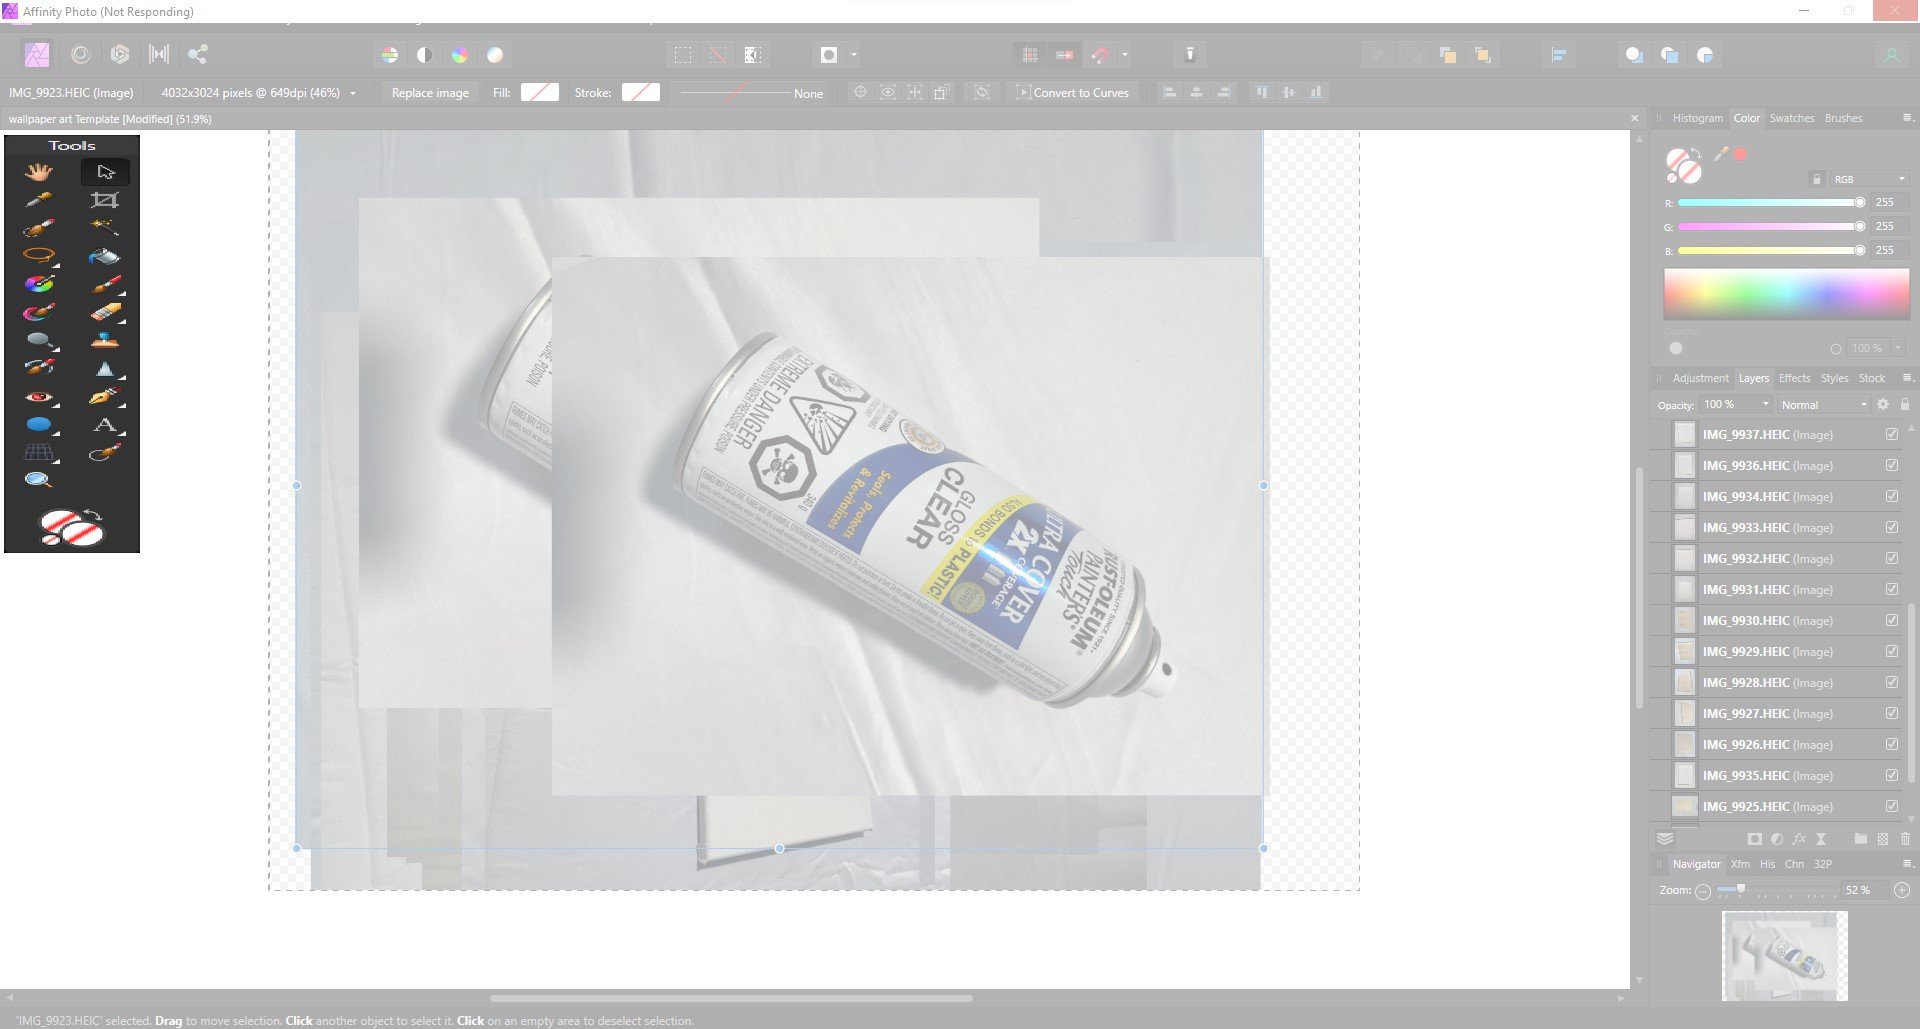1920x1029 pixels.
Task: Open image dimensions dpi dropdown arrow
Action: [353, 93]
